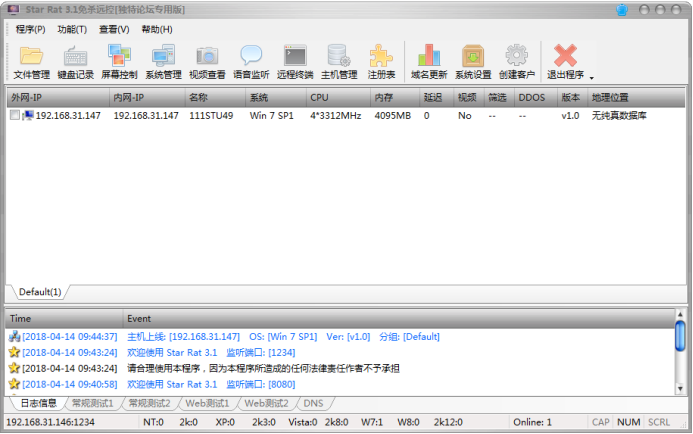The image size is (693, 434).
Task: Open 系统设置 system settings
Action: (x=473, y=62)
